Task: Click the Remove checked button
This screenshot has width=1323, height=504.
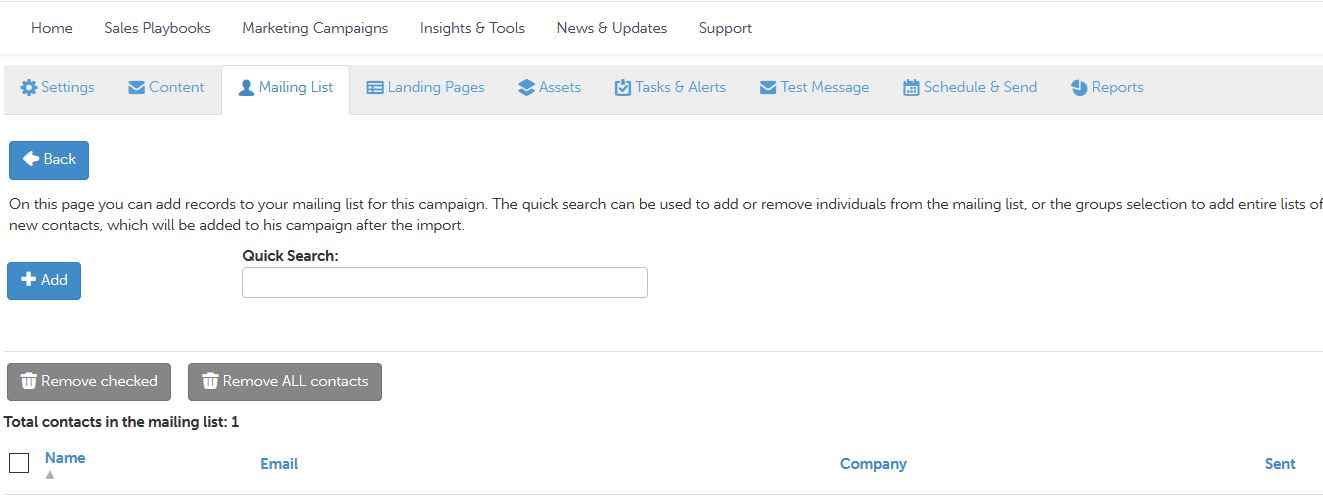Action: coord(89,381)
